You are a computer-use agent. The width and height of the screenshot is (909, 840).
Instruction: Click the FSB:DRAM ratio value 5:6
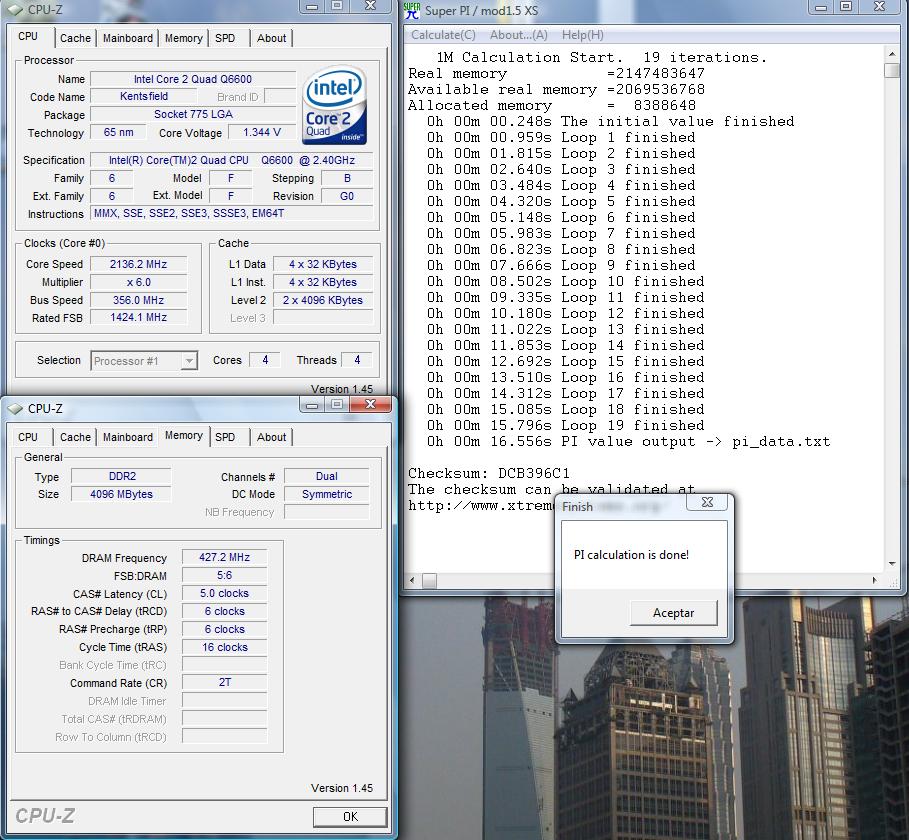click(x=224, y=575)
